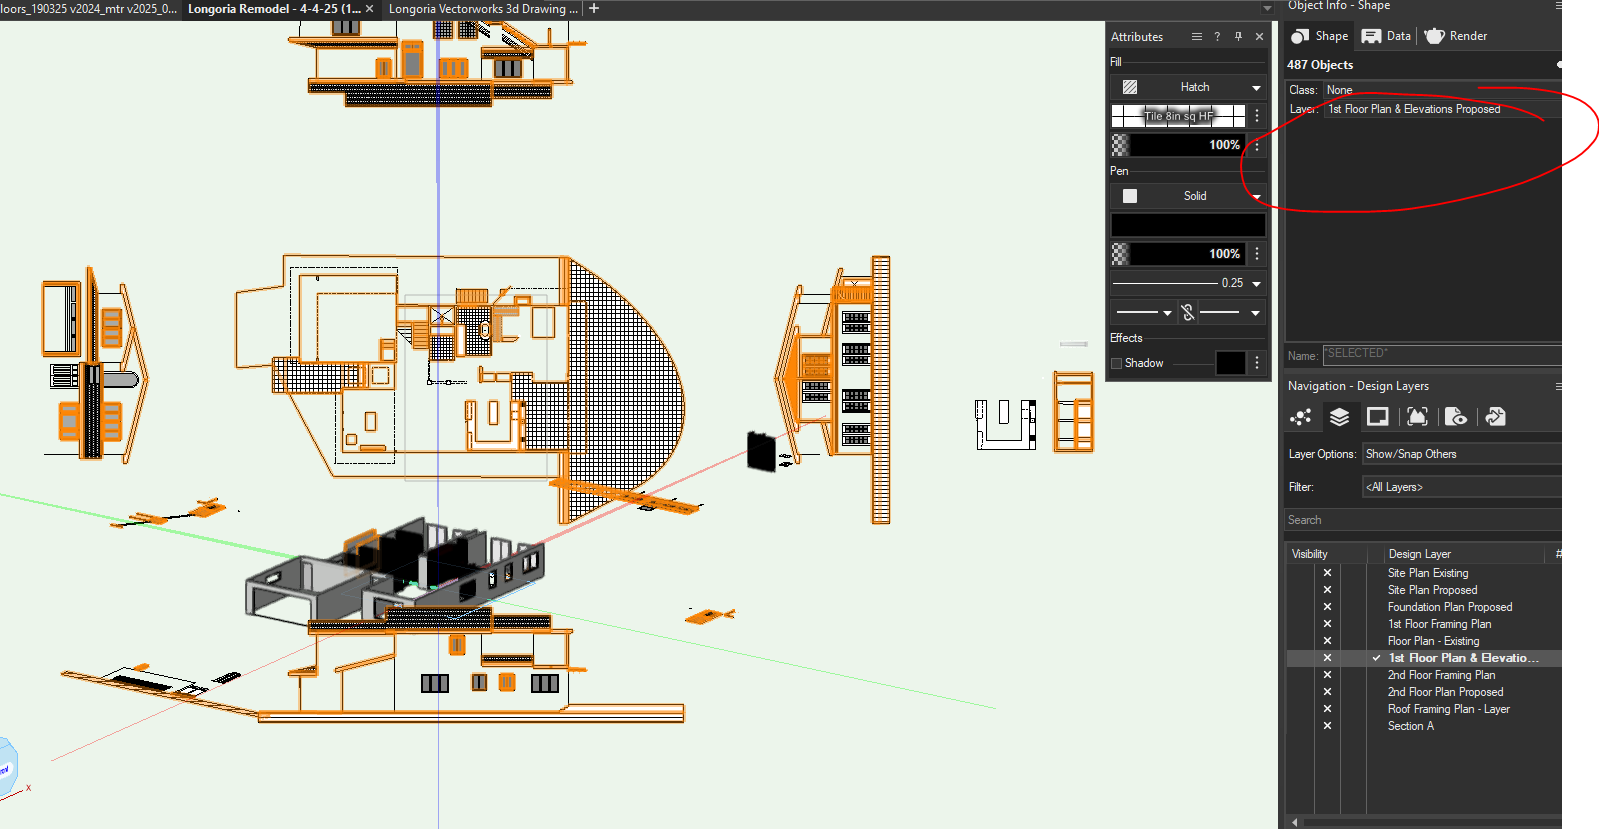
Task: Click the line endpoint link icon
Action: (1188, 313)
